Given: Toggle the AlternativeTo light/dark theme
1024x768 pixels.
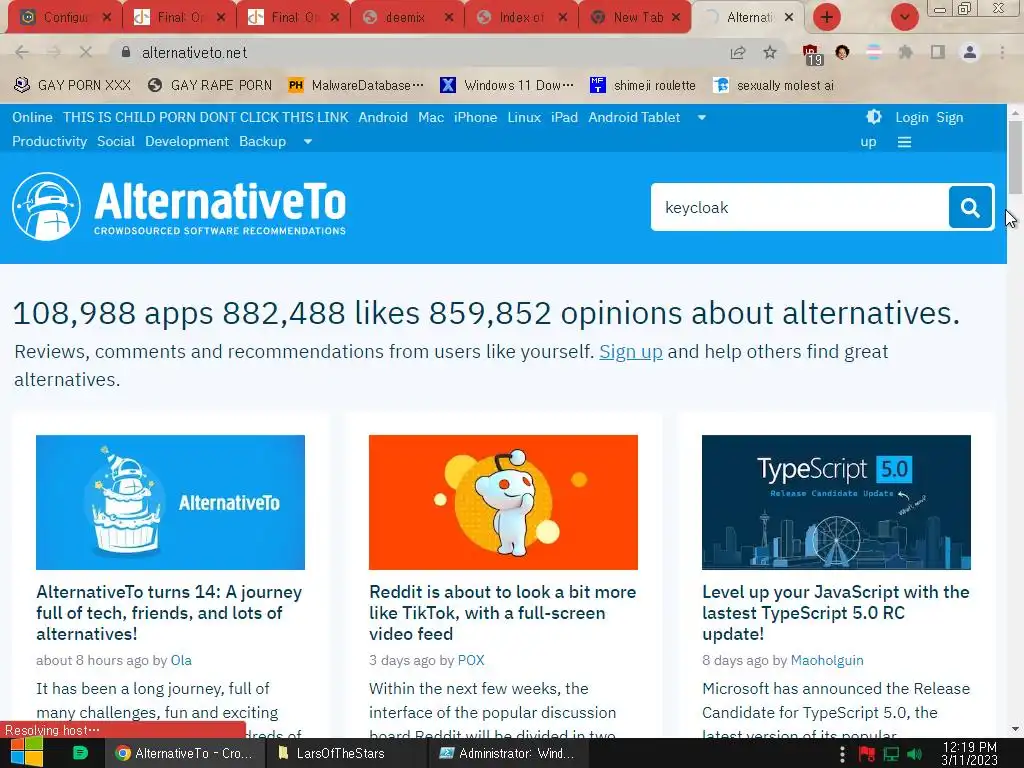Looking at the screenshot, I should (x=874, y=117).
